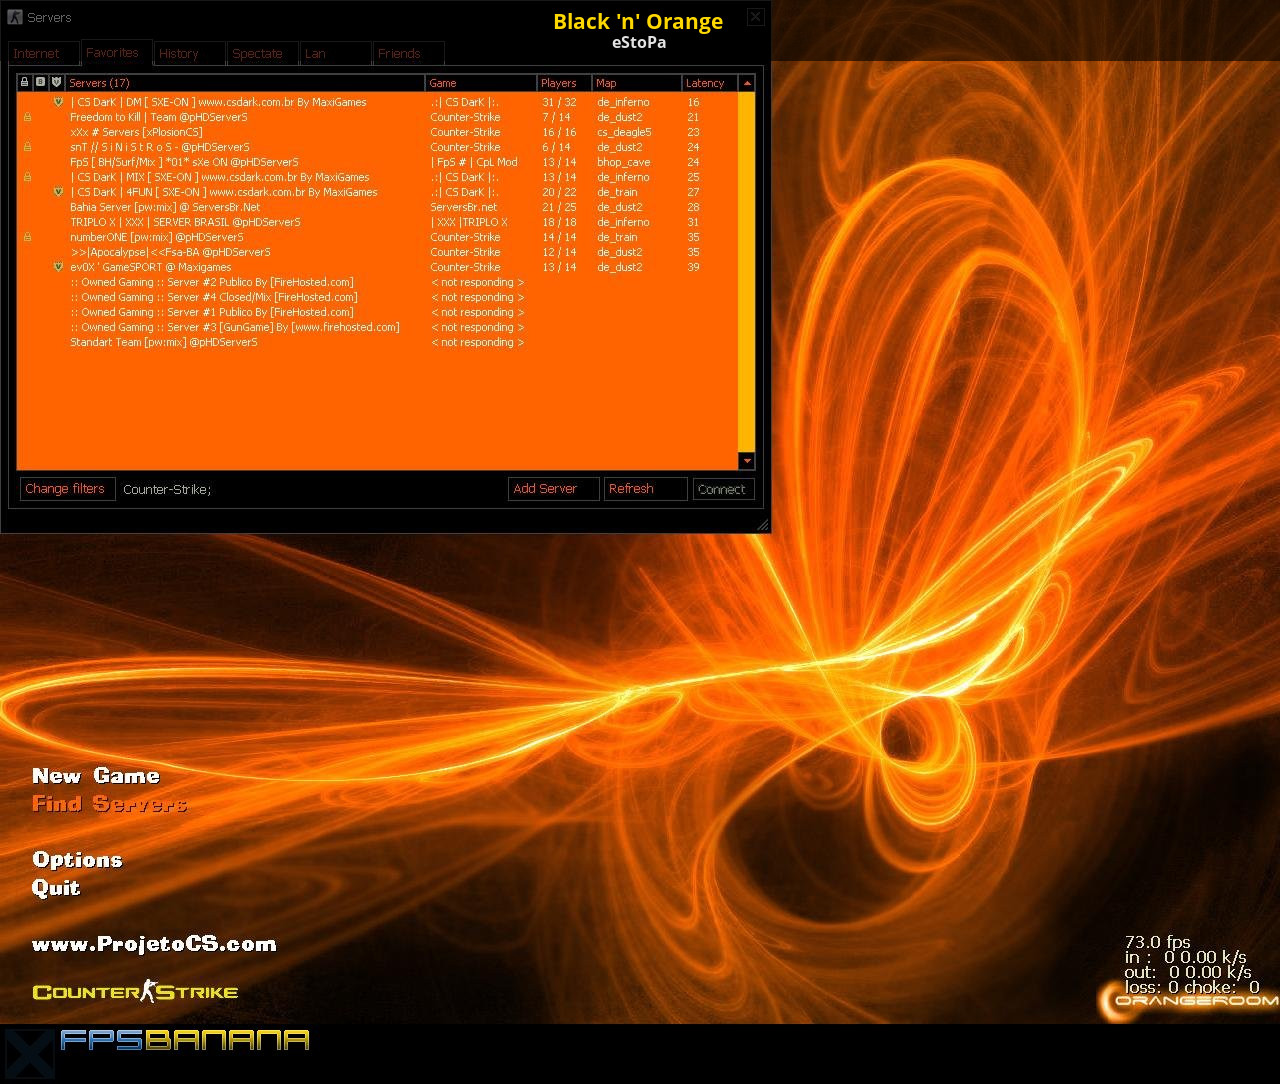Image resolution: width=1280 pixels, height=1084 pixels.
Task: Click Counter-Strike icon in Servers title bar
Action: click(14, 17)
